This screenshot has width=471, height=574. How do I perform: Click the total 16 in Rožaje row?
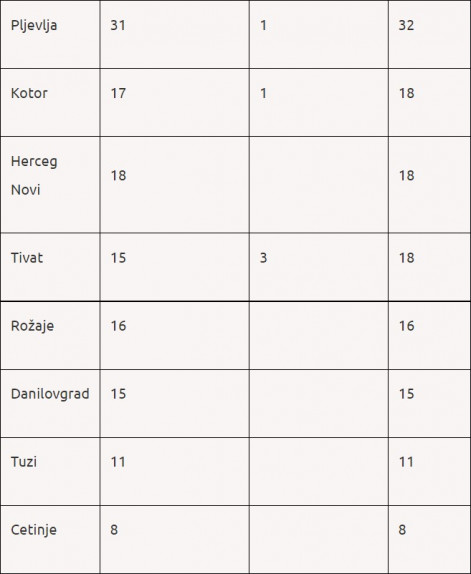(407, 326)
